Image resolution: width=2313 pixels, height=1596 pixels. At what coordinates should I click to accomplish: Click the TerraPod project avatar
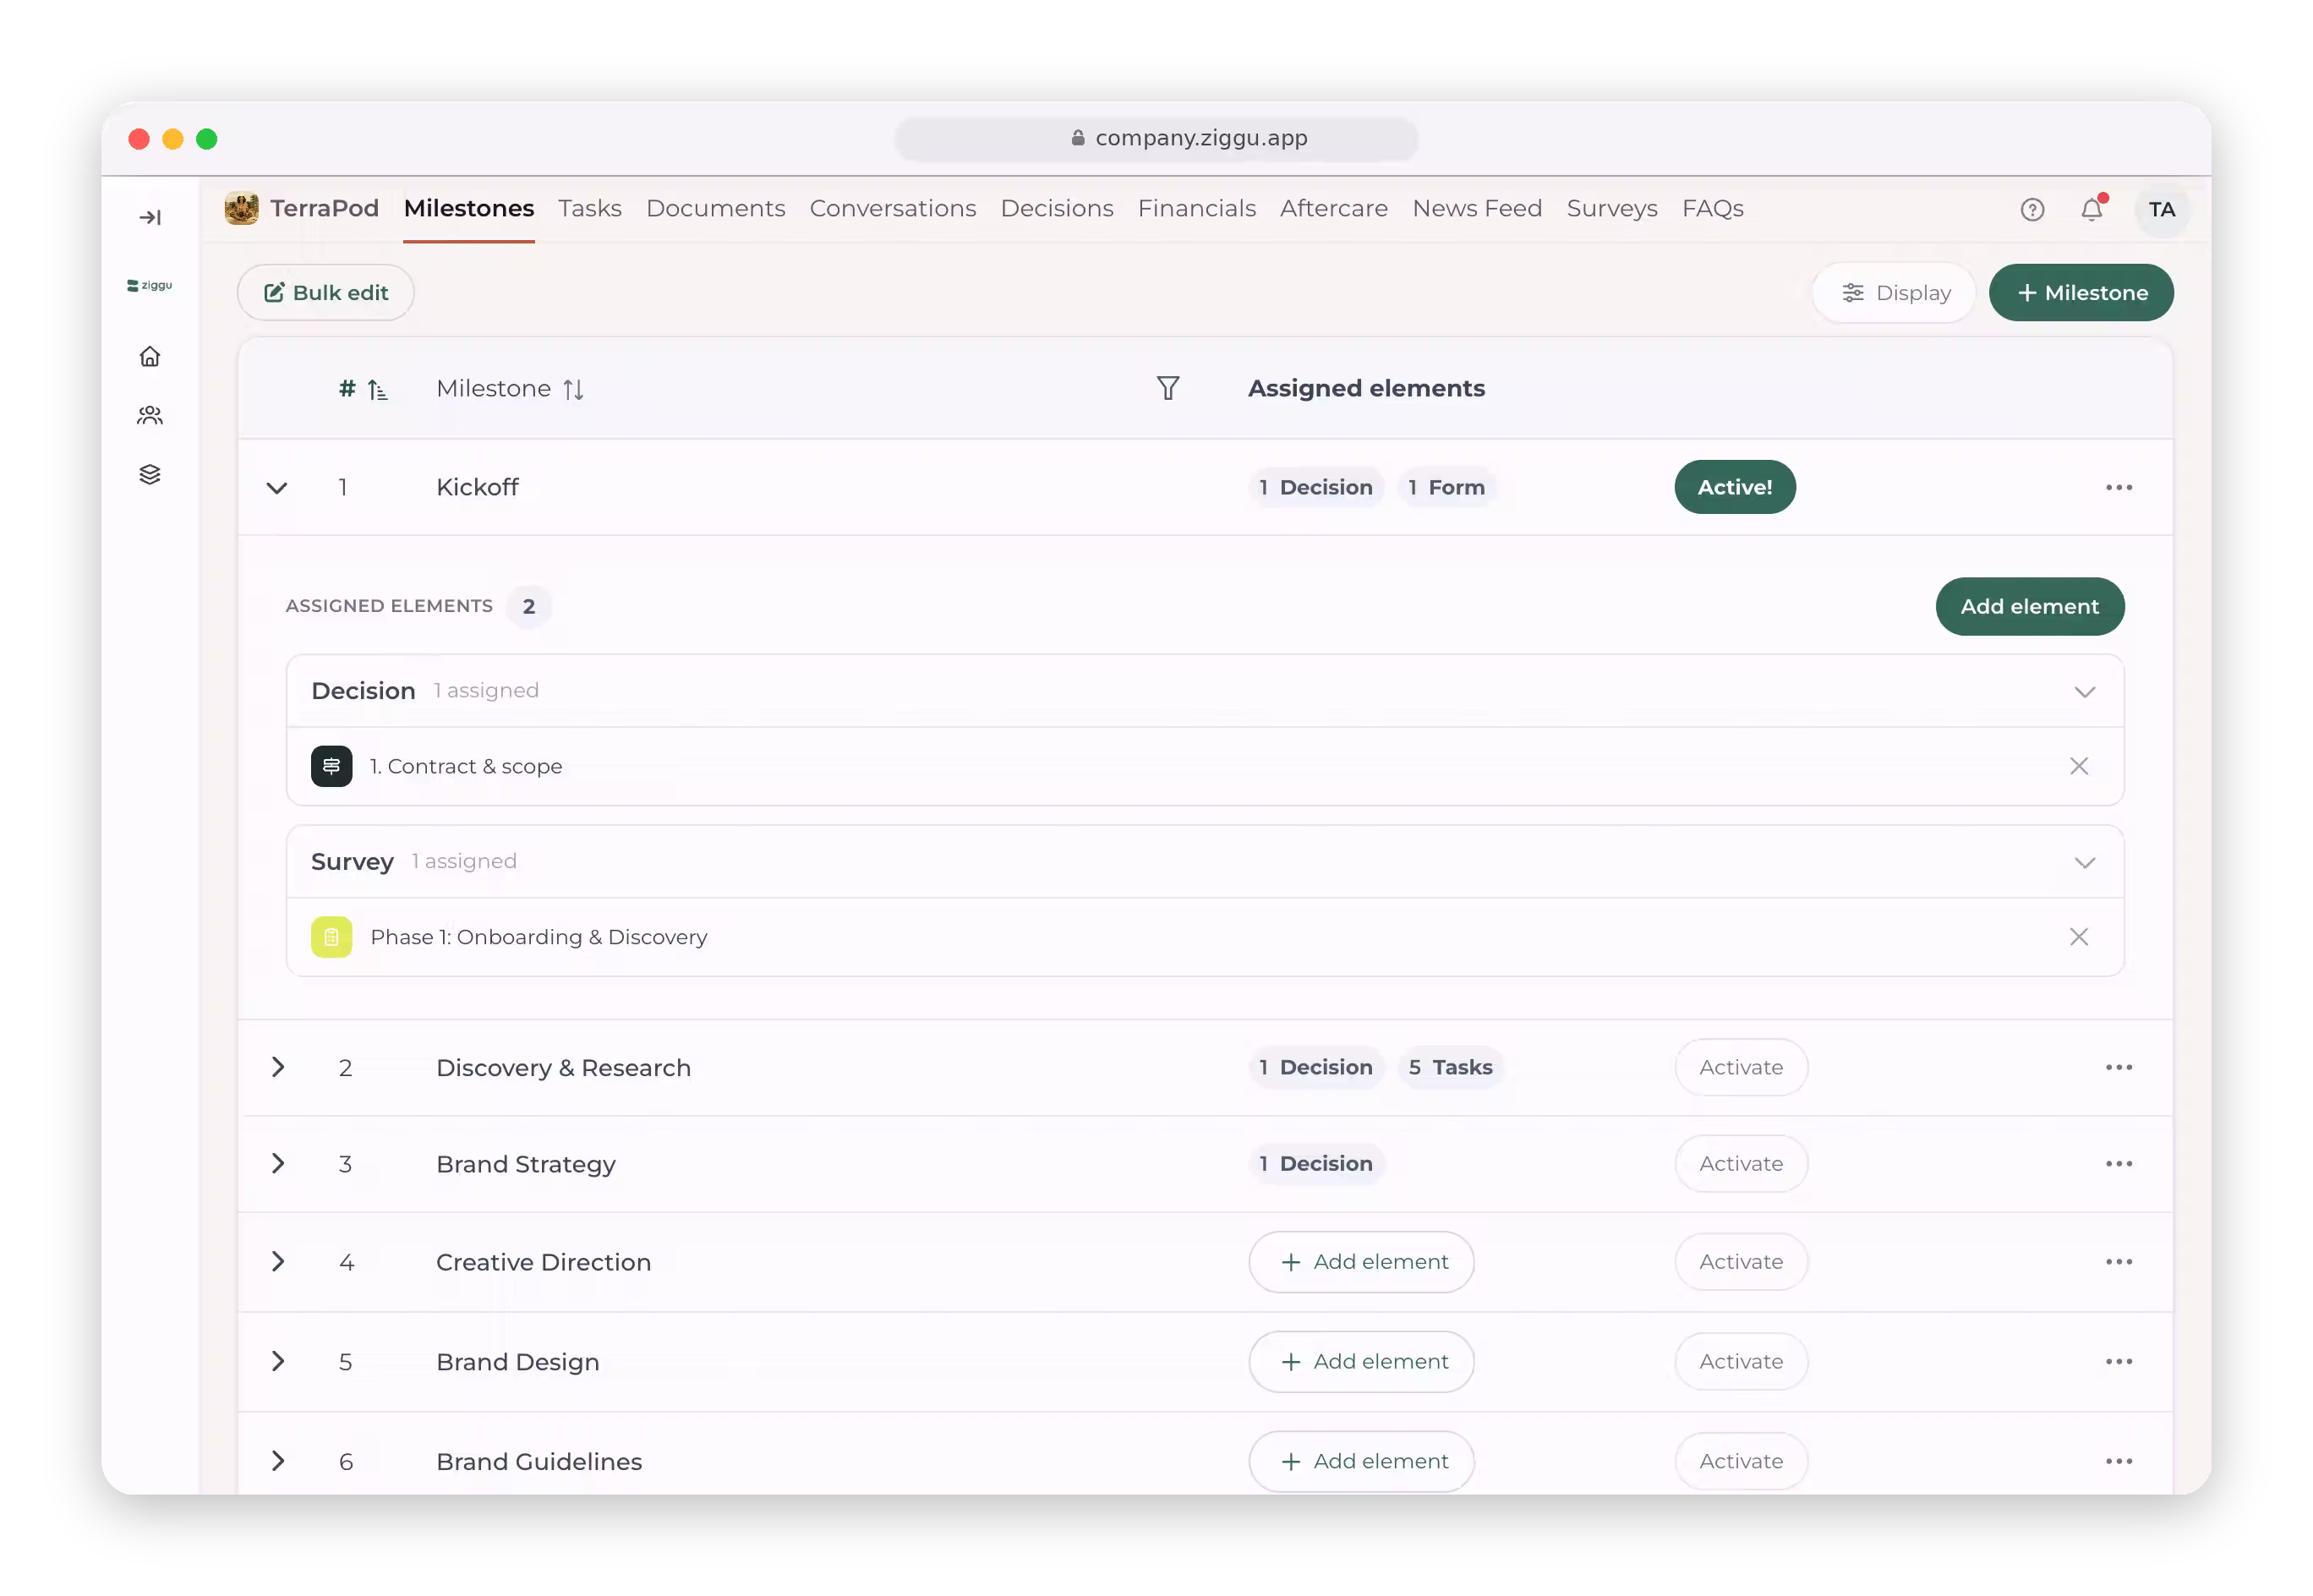coord(241,208)
